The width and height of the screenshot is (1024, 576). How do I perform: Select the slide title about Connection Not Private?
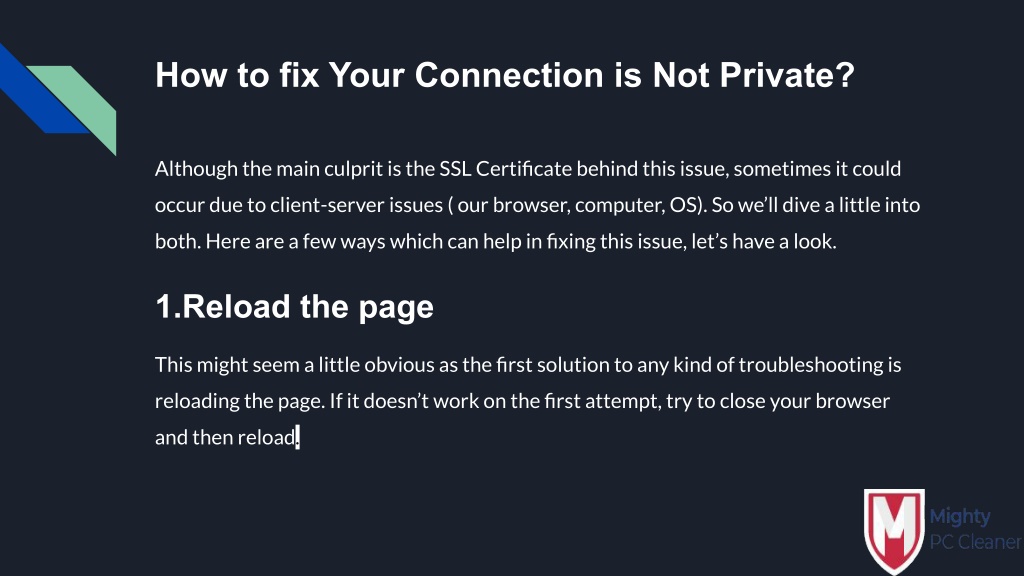click(x=505, y=75)
